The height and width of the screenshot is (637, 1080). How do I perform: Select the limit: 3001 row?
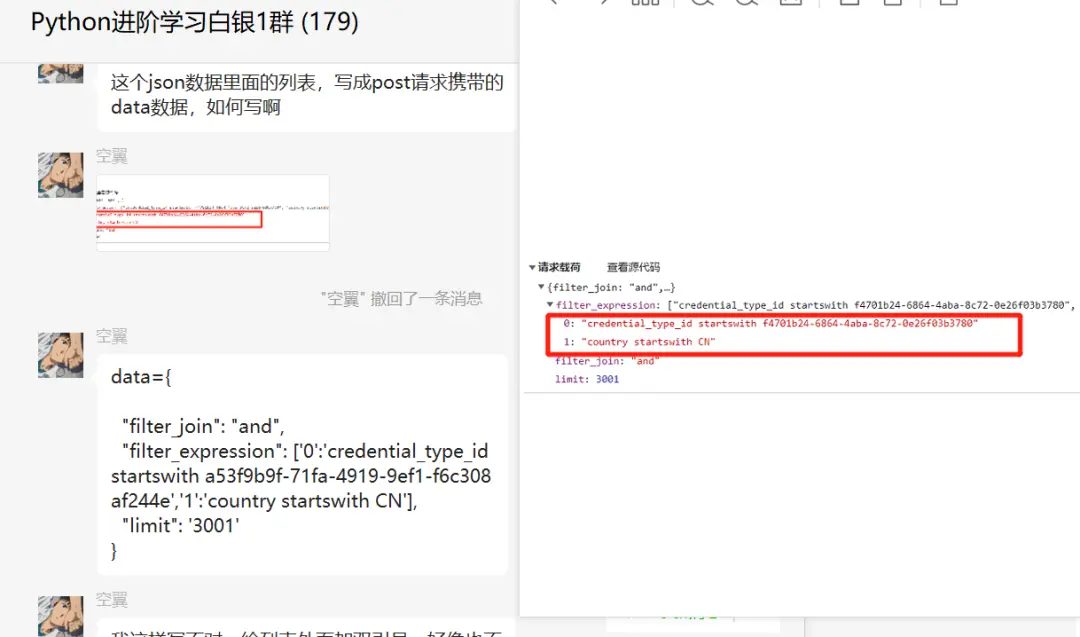coord(587,379)
